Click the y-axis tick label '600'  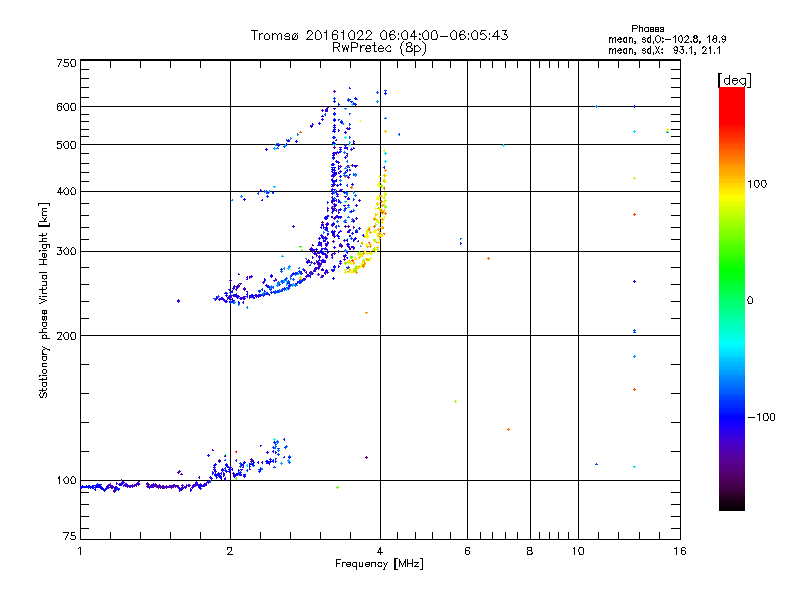pos(67,107)
